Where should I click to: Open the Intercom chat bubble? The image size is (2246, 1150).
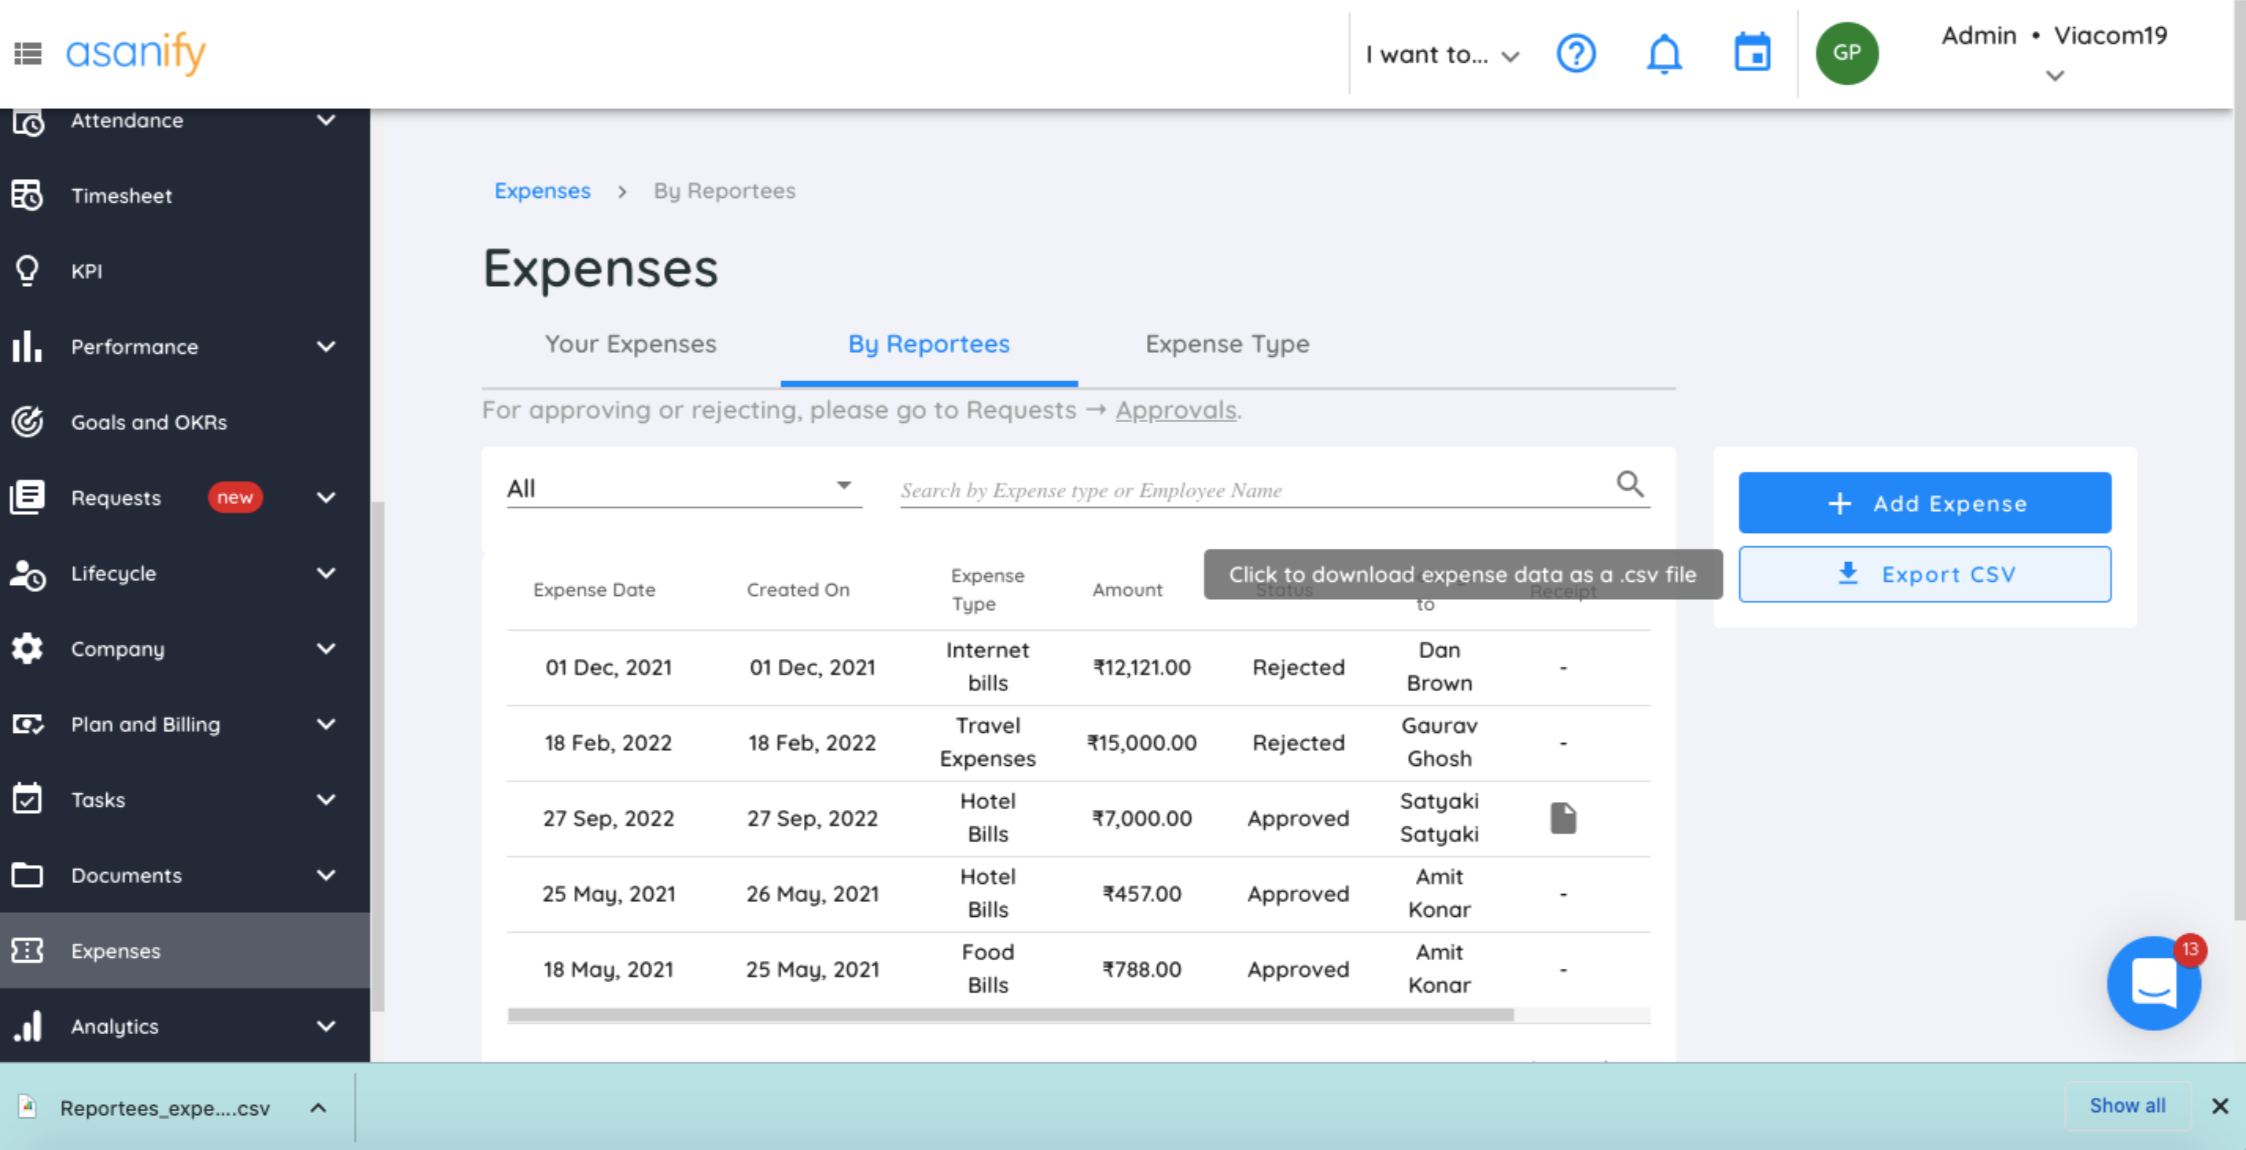(2154, 983)
